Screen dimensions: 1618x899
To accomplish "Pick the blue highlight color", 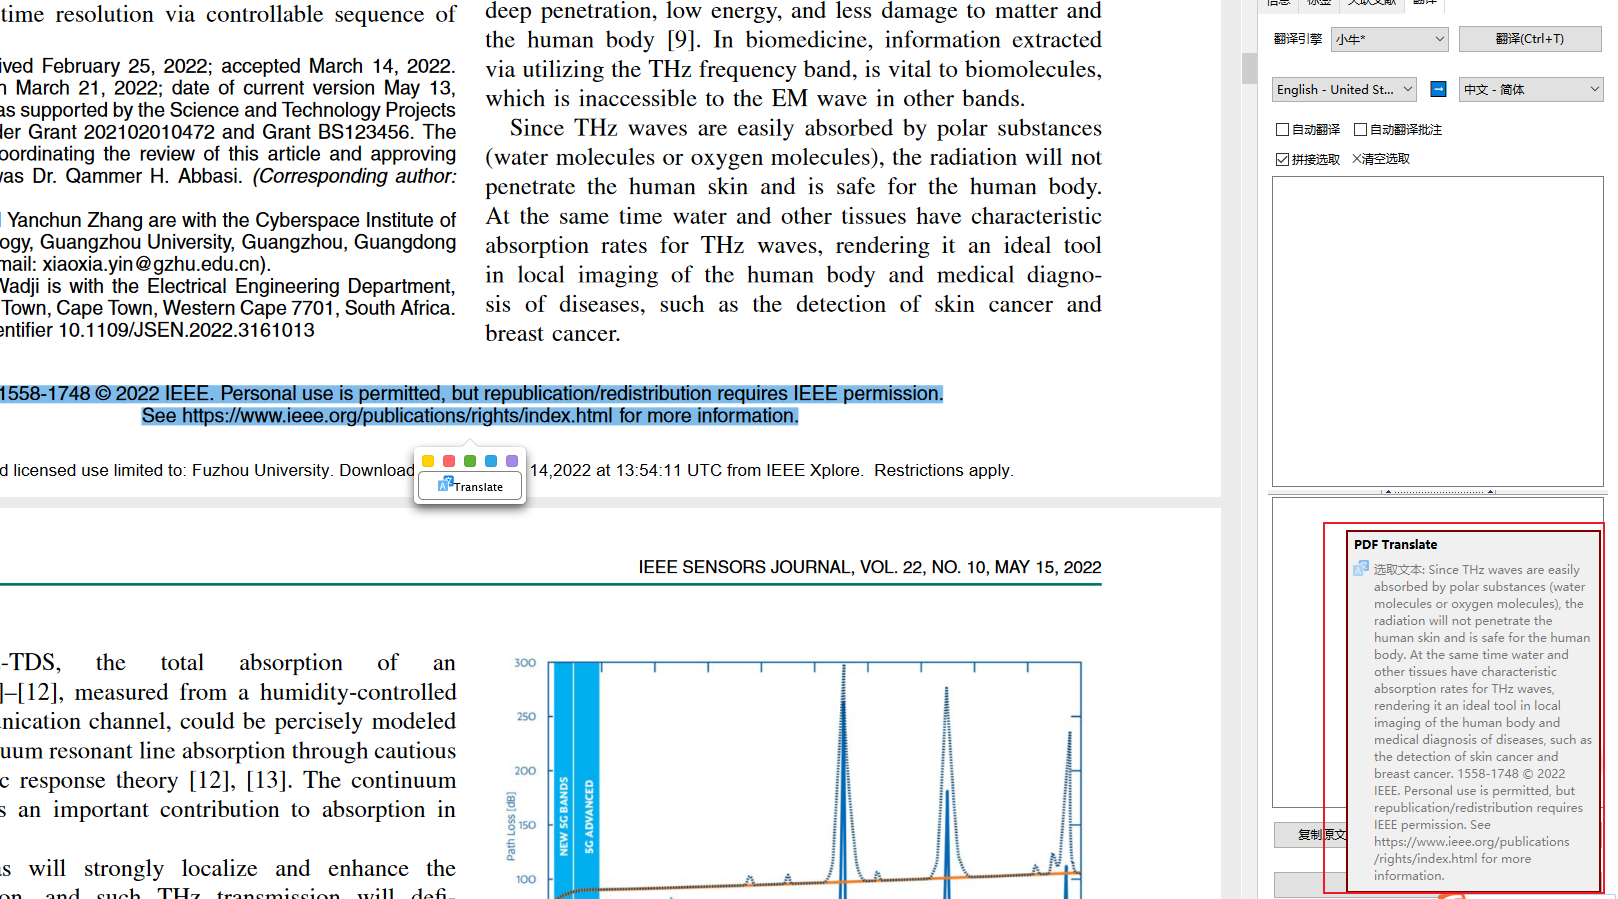I will [491, 461].
